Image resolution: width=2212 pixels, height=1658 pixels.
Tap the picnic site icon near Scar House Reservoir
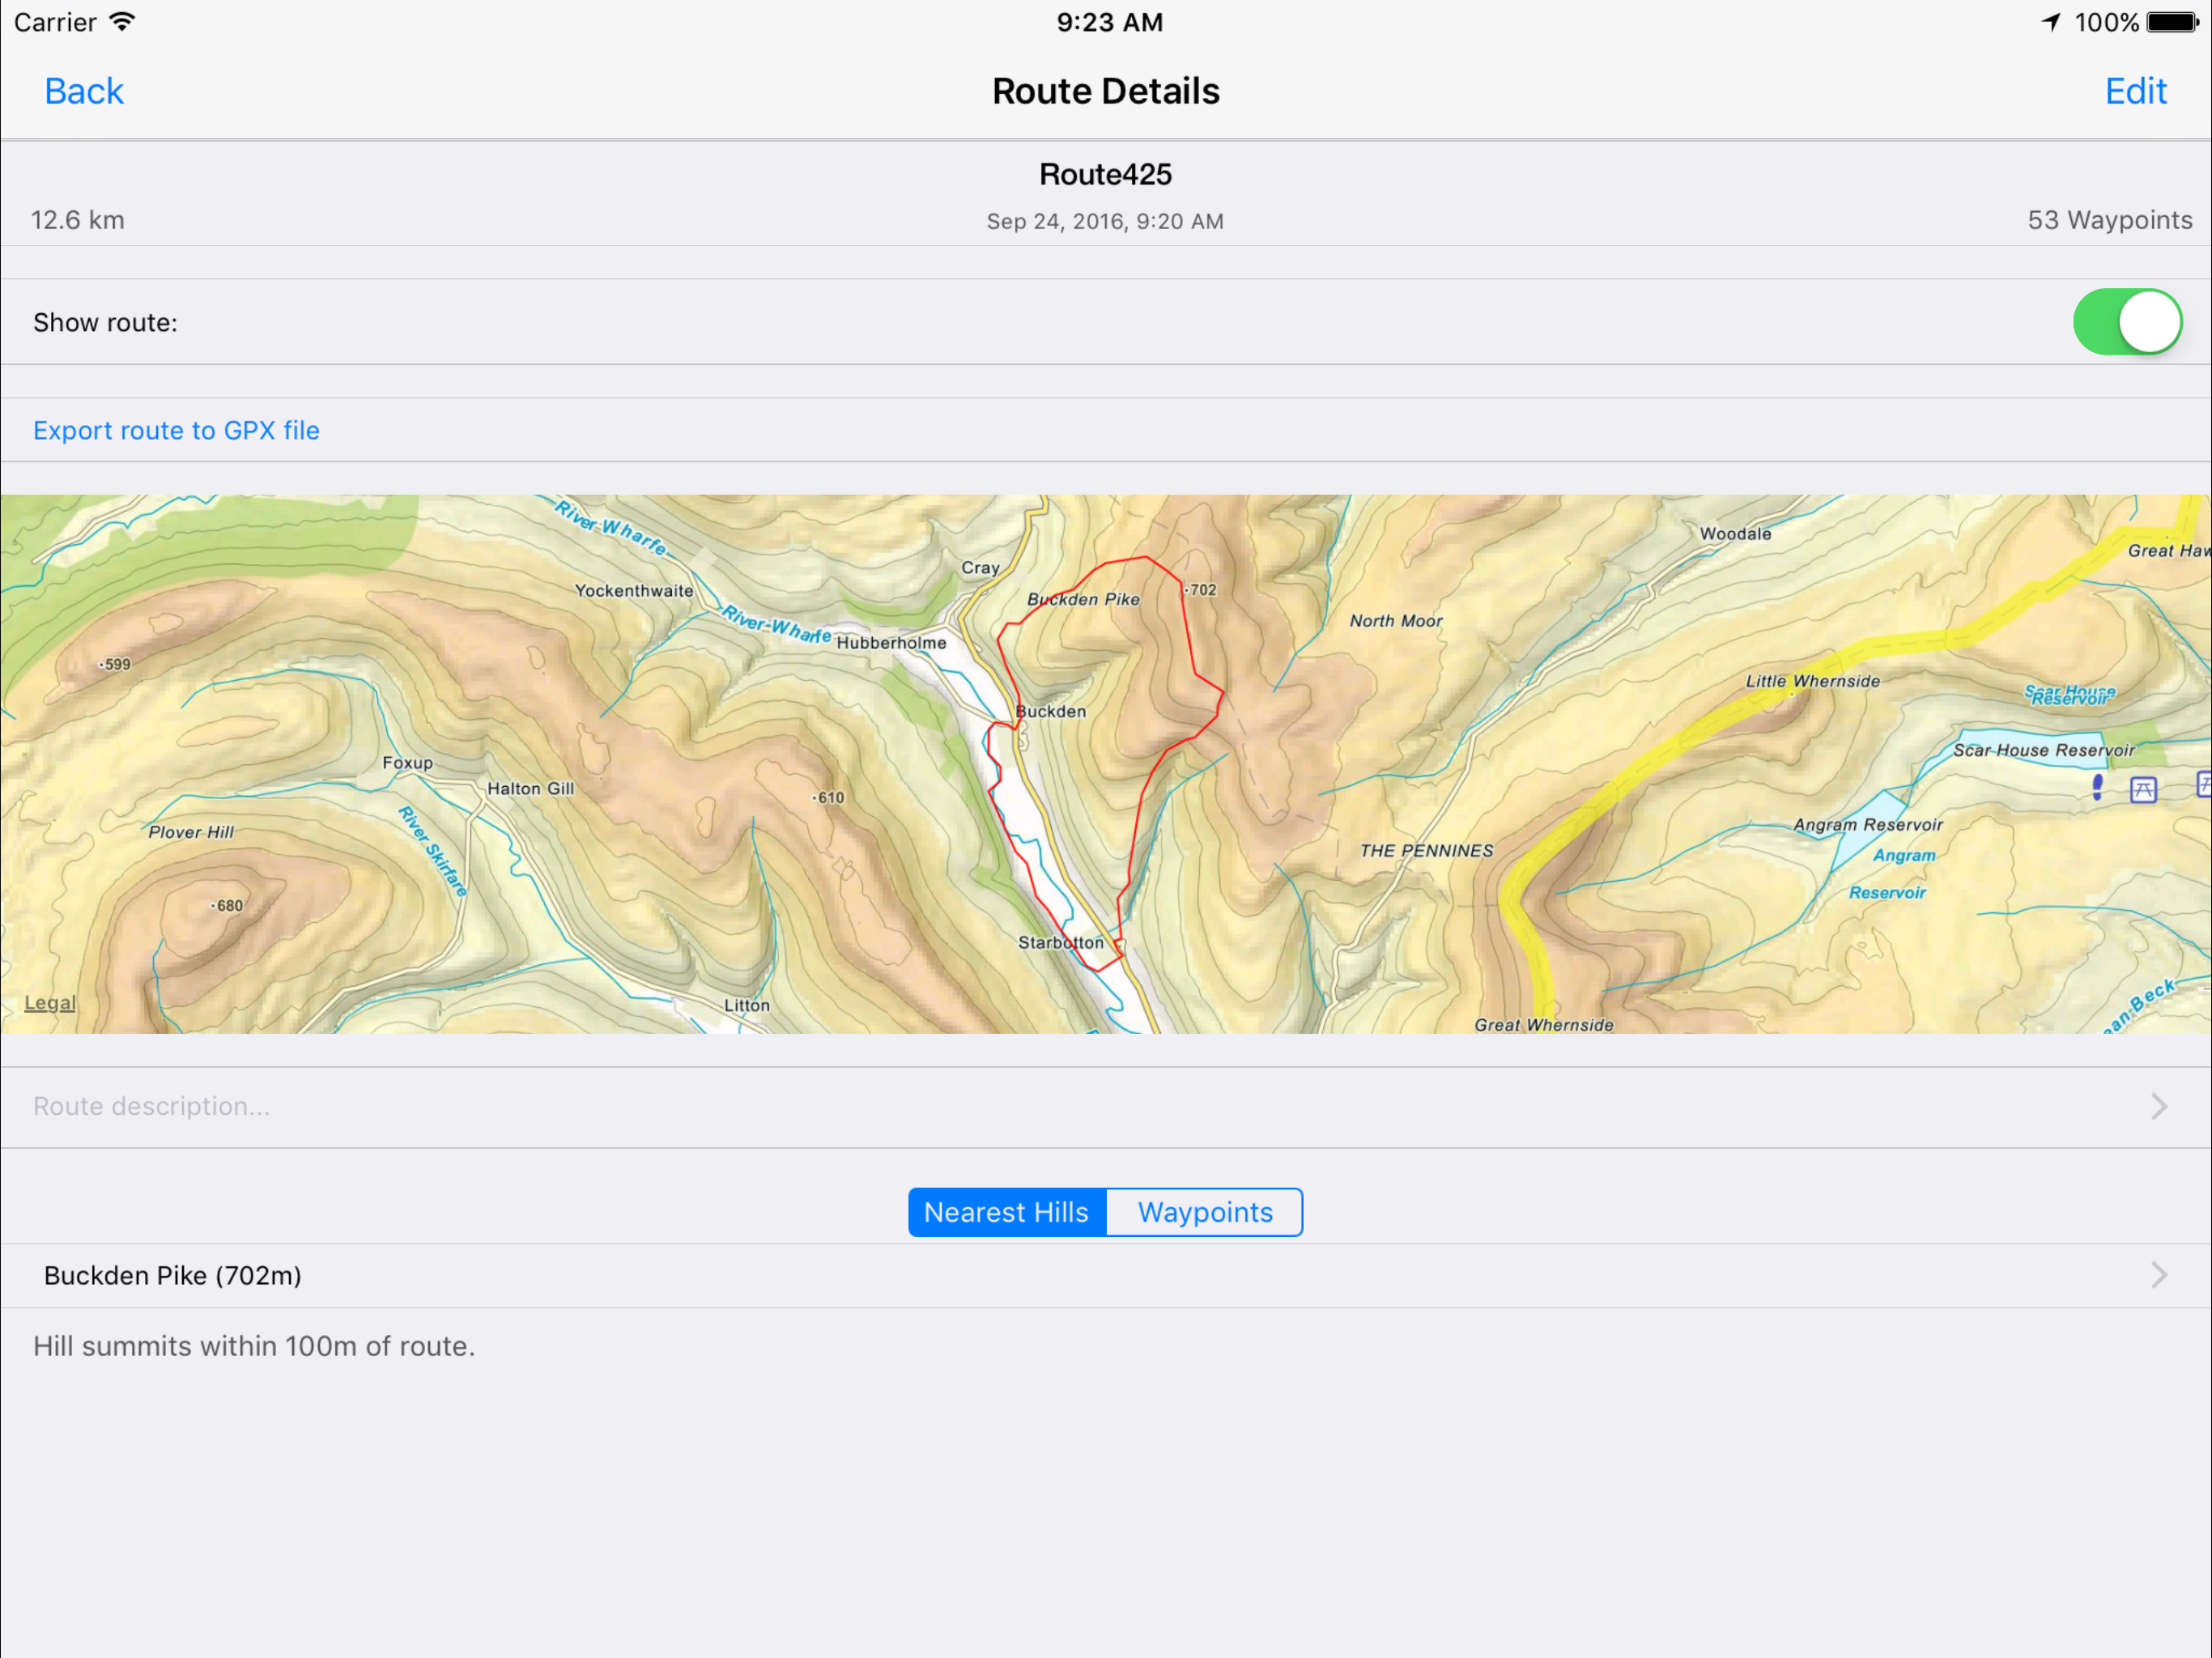(2143, 790)
